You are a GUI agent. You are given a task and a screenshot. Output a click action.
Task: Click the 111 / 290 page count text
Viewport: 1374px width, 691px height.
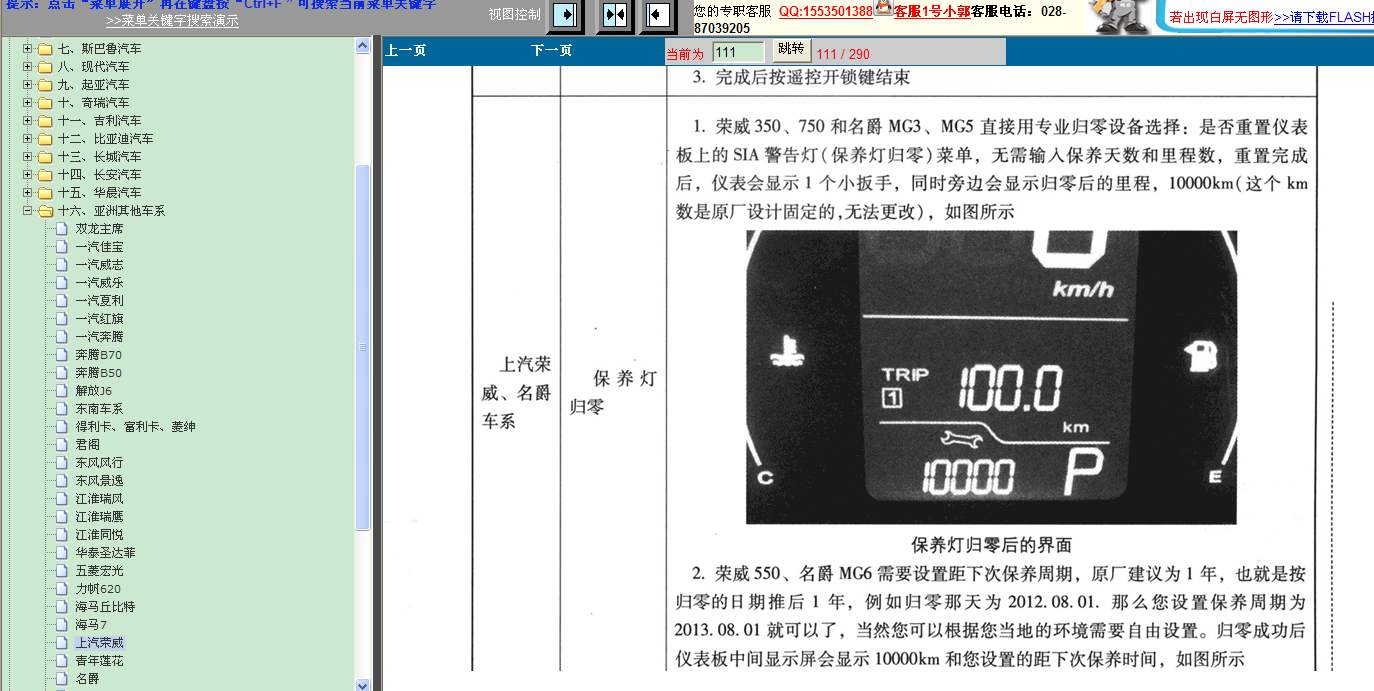tap(843, 54)
